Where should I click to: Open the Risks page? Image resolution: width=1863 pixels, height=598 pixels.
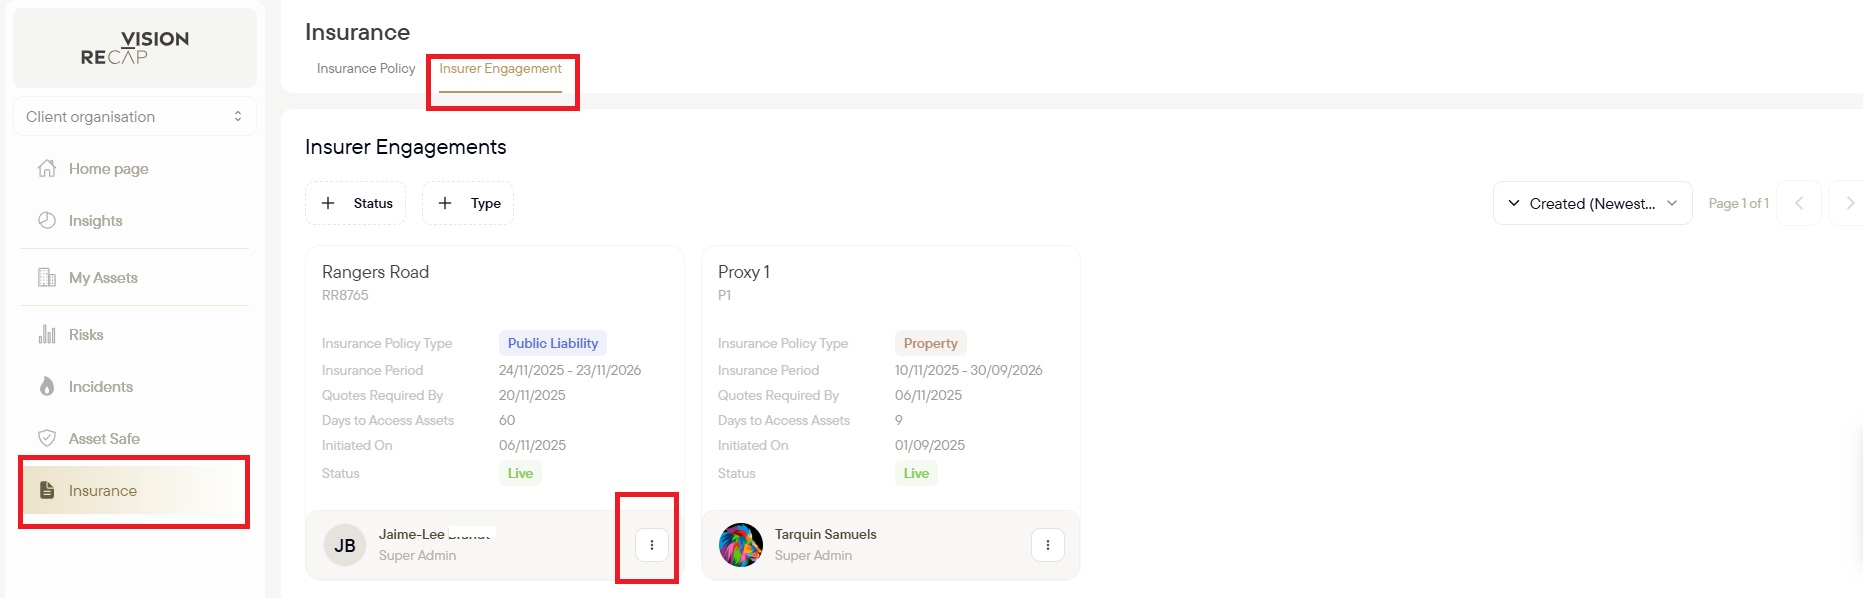click(86, 335)
